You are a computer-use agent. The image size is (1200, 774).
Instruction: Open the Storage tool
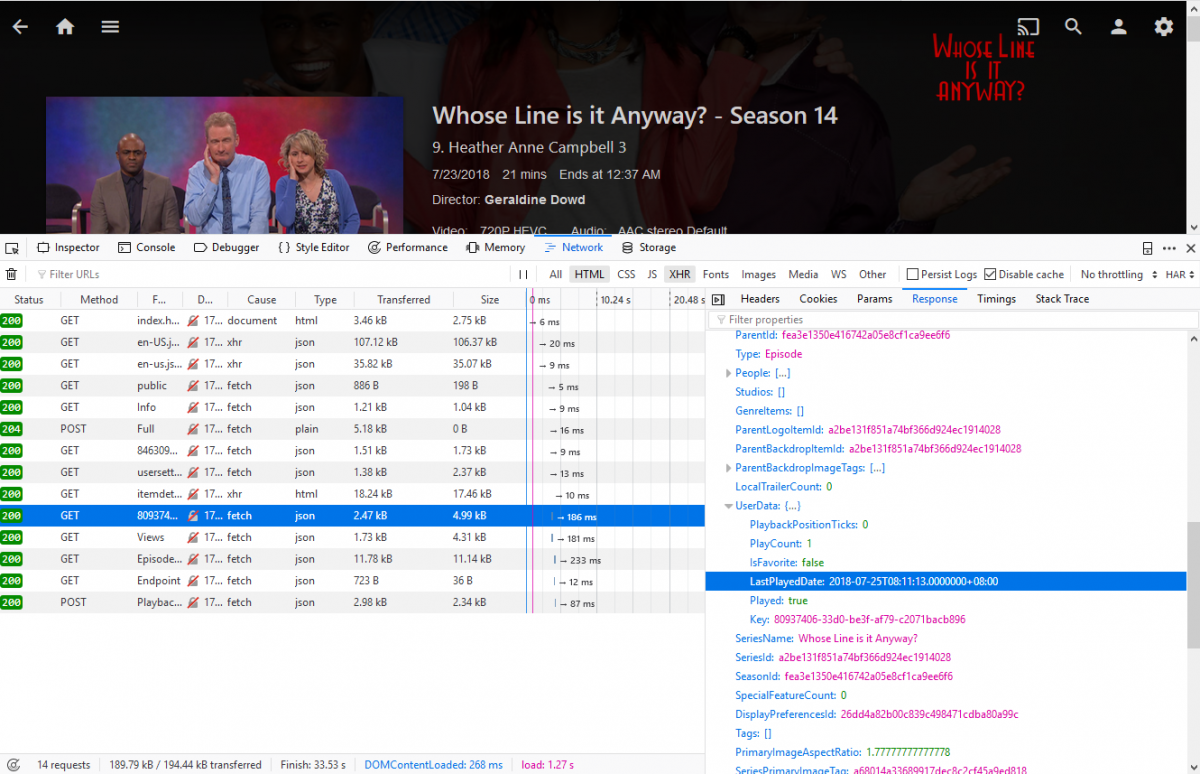[649, 248]
